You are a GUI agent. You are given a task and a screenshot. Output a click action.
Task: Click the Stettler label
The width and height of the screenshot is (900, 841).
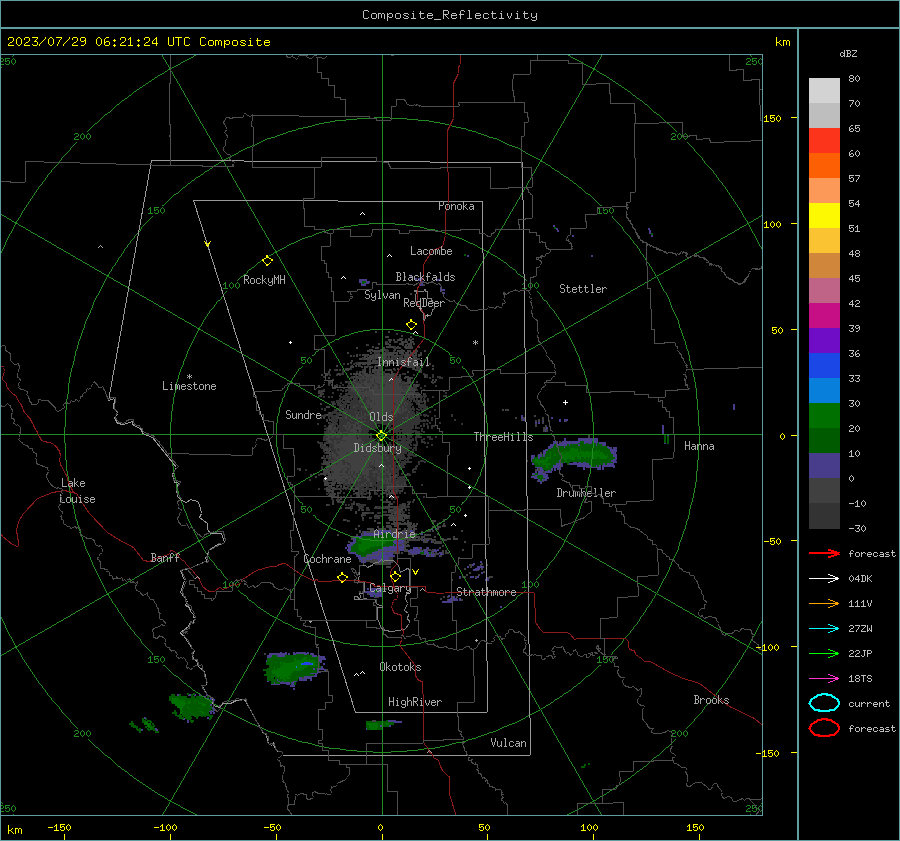point(583,289)
